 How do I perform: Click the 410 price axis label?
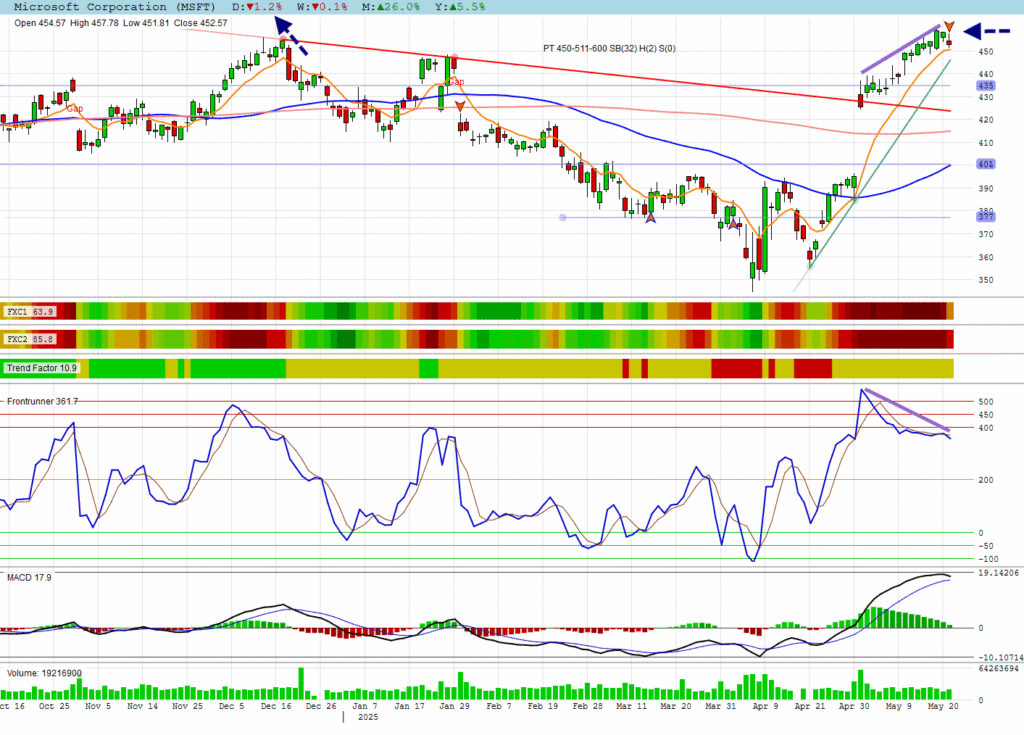985,143
